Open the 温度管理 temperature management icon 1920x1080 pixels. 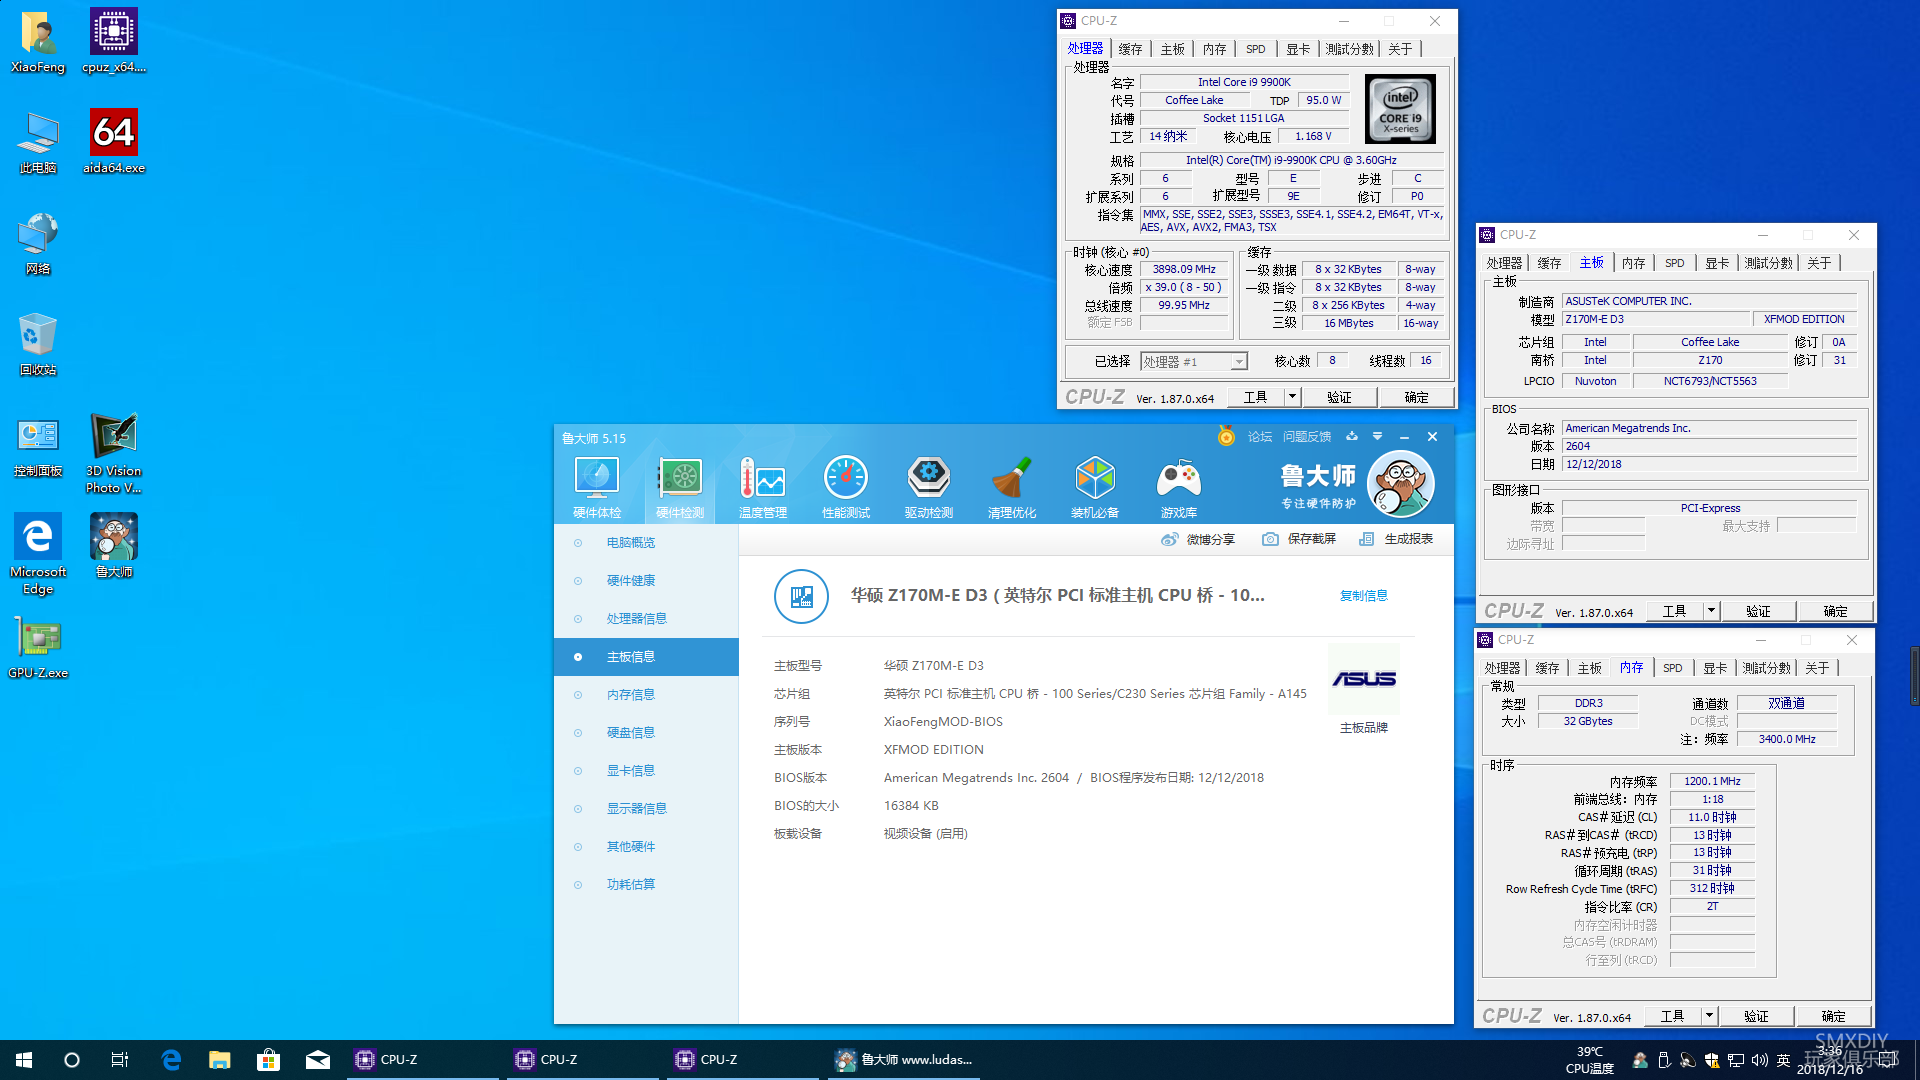tap(763, 487)
